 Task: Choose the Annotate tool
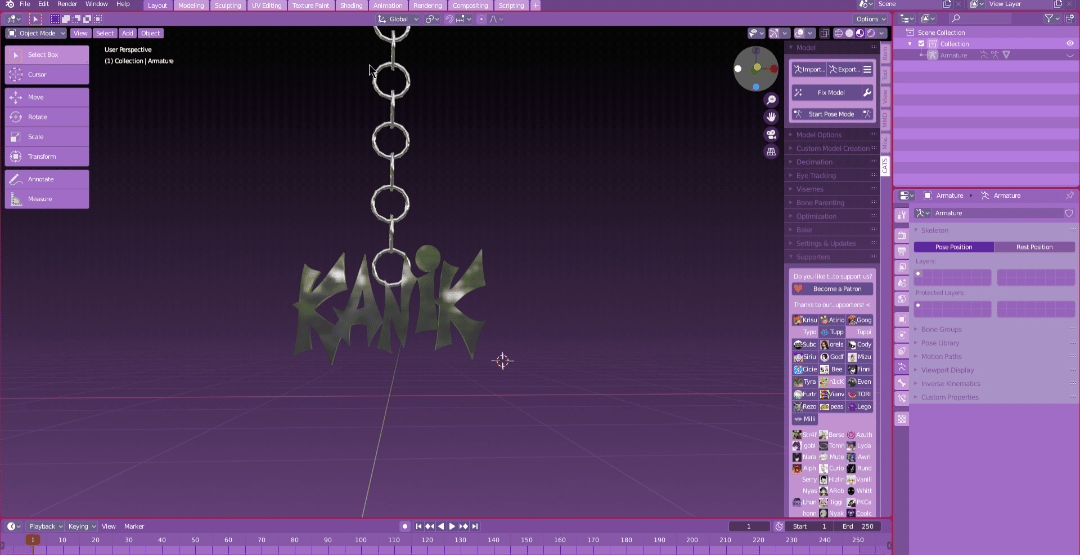(47, 179)
